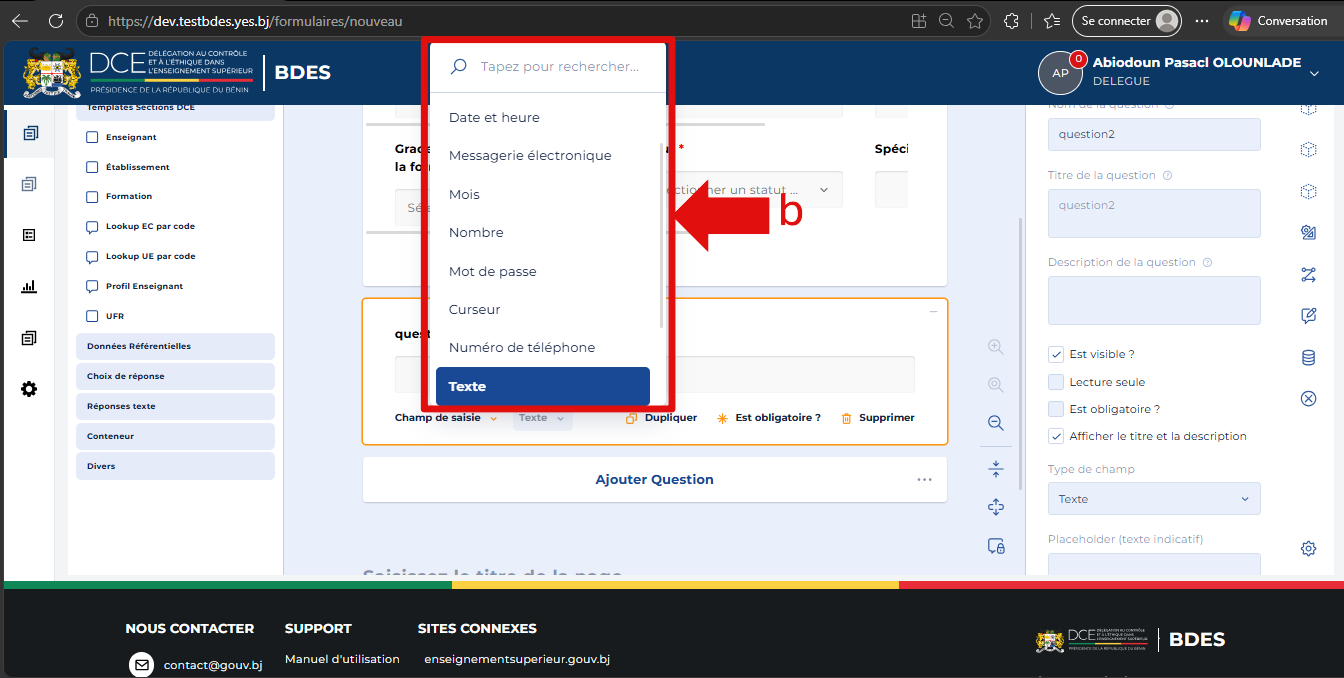Select Messagerie électronique from the list
This screenshot has height=678, width=1344.
pyautogui.click(x=543, y=156)
